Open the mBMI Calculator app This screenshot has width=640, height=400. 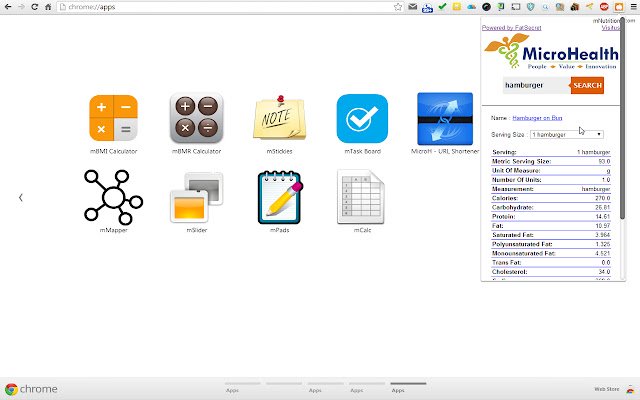[113, 118]
